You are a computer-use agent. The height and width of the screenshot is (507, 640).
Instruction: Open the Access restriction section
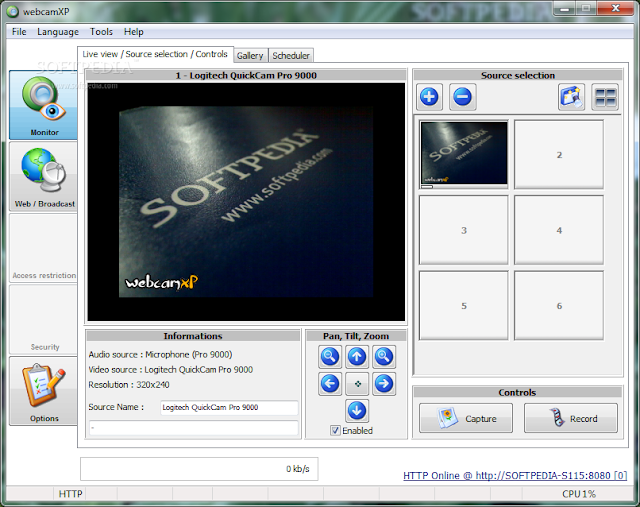click(43, 248)
